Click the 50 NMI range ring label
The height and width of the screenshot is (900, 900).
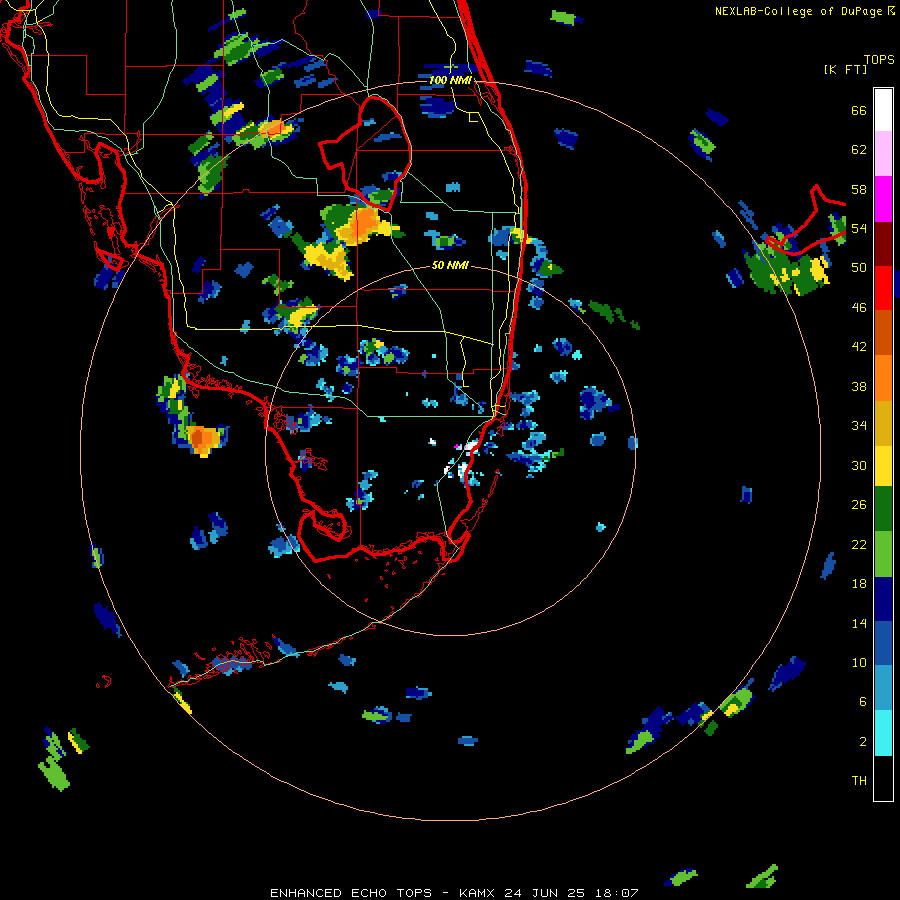coord(450,266)
